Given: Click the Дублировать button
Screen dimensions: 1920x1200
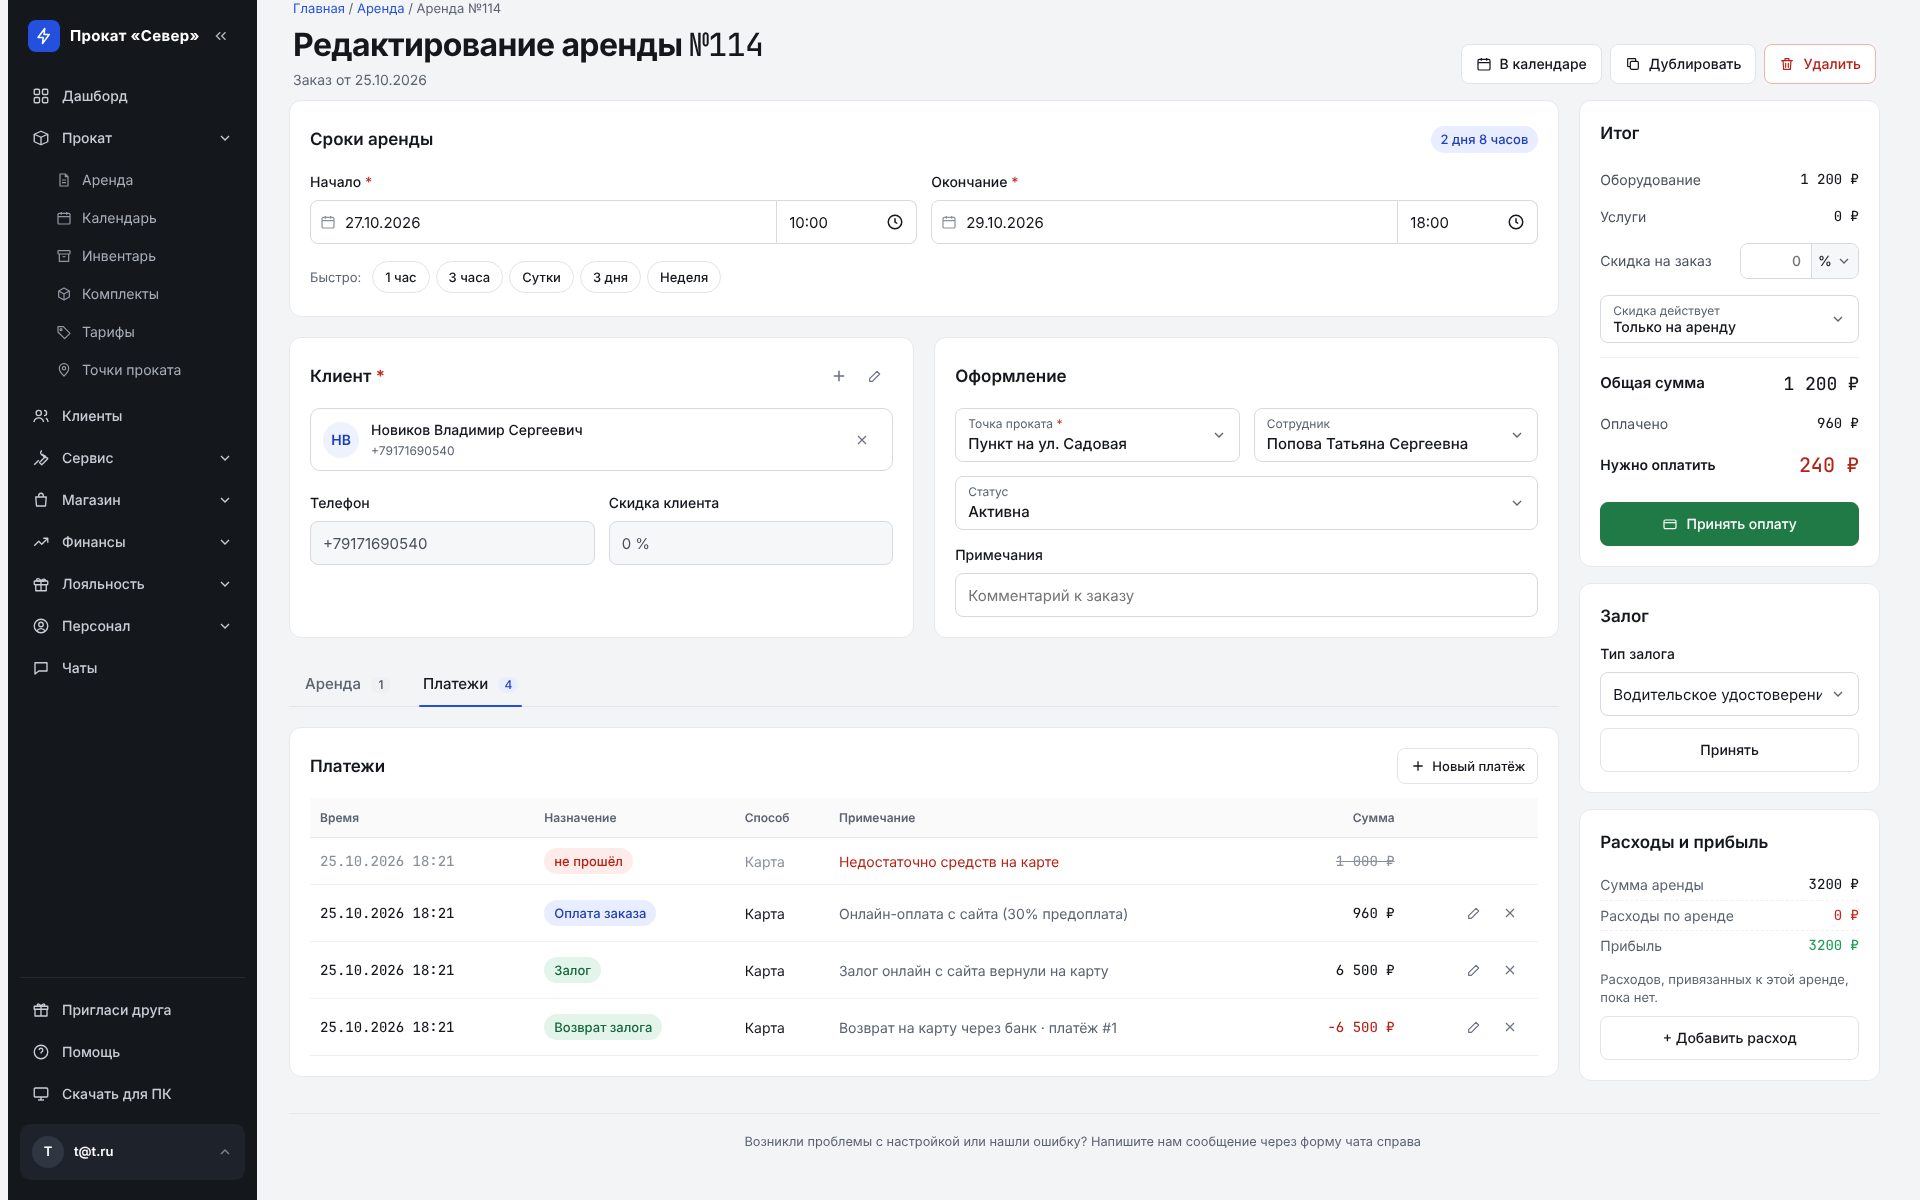Looking at the screenshot, I should [x=1683, y=64].
